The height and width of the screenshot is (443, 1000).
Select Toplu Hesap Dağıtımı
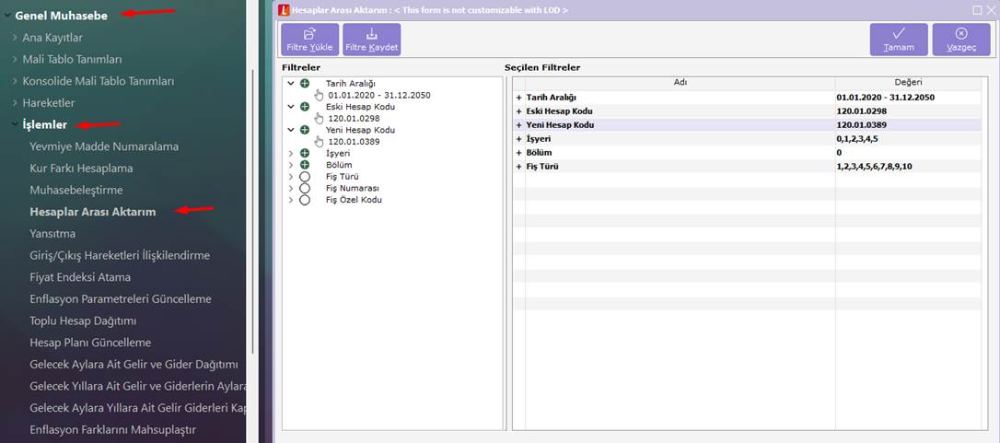pos(82,321)
